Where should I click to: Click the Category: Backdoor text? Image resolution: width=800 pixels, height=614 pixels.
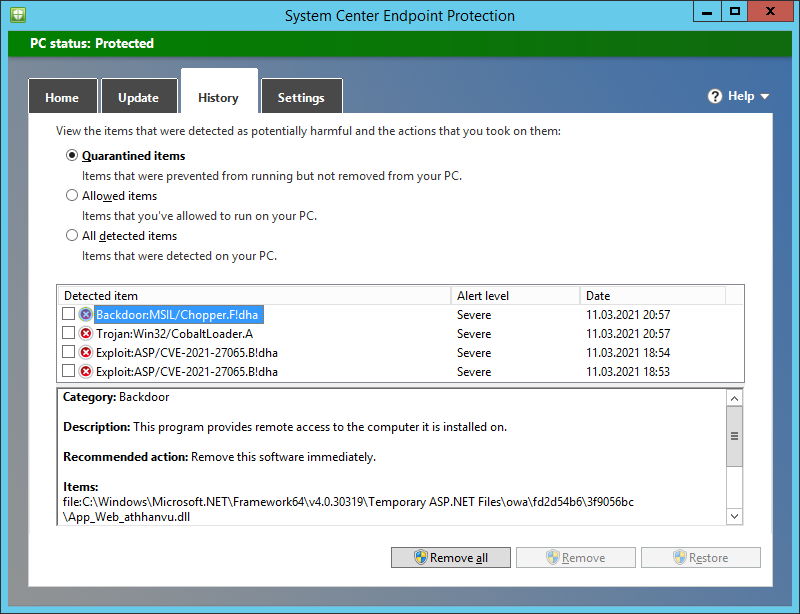tap(116, 397)
